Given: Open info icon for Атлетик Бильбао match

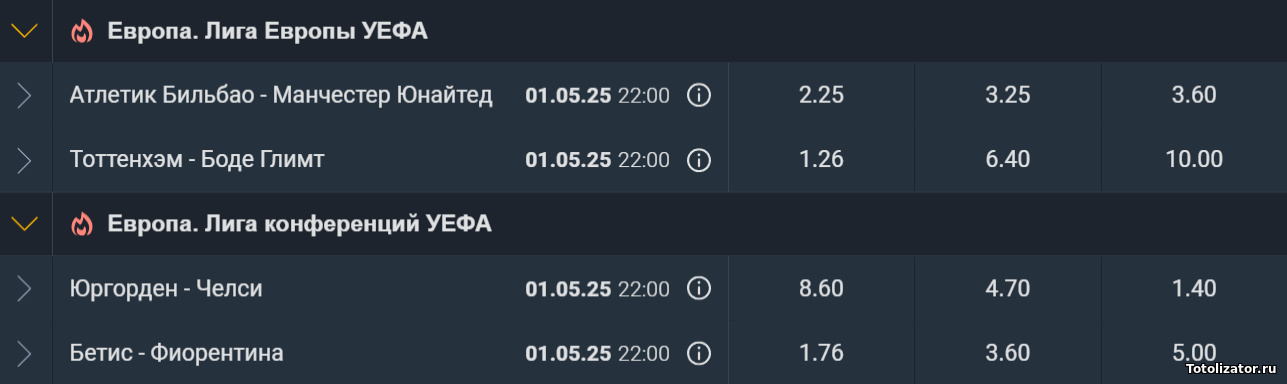Looking at the screenshot, I should [x=699, y=96].
